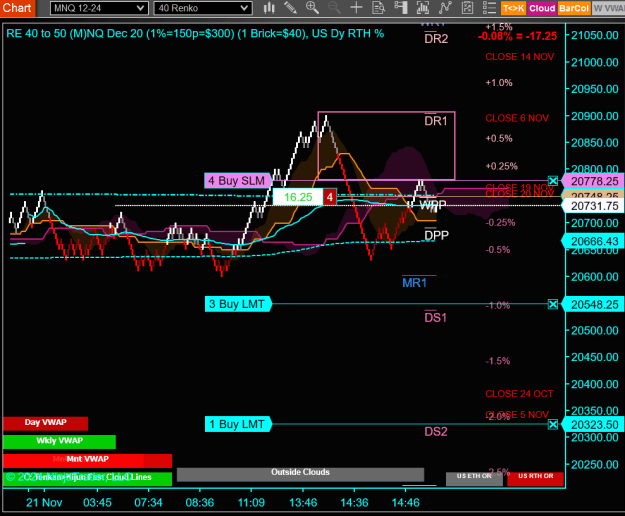Click the 1 Buy LMT order flag
This screenshot has width=625, height=516.
[238, 424]
